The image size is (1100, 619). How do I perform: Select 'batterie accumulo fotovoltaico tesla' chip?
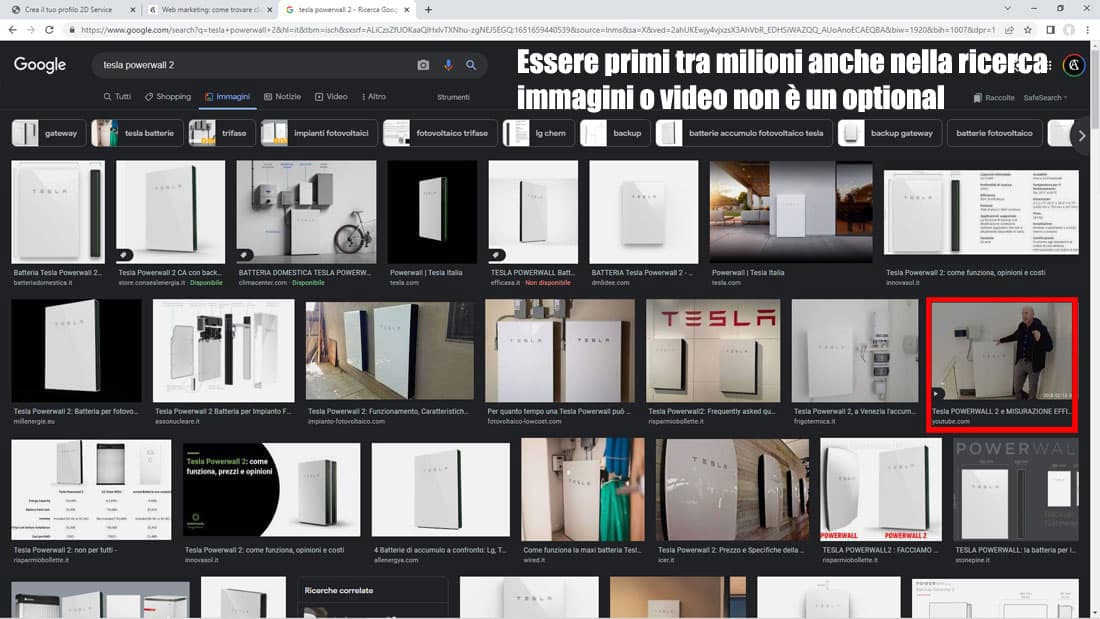pyautogui.click(x=744, y=133)
